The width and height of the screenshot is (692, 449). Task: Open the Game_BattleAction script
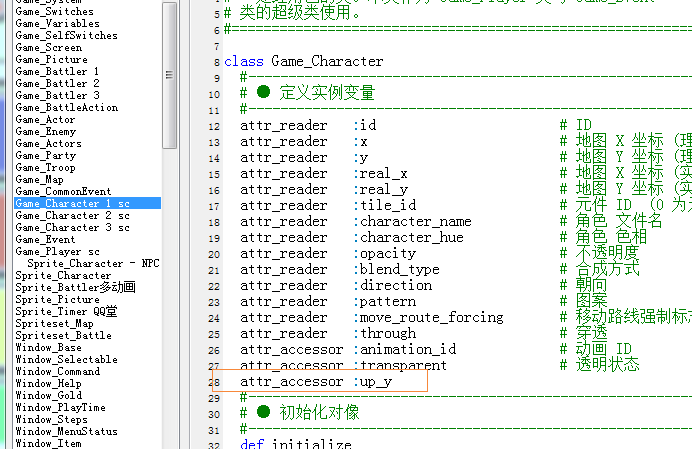[x=67, y=107]
